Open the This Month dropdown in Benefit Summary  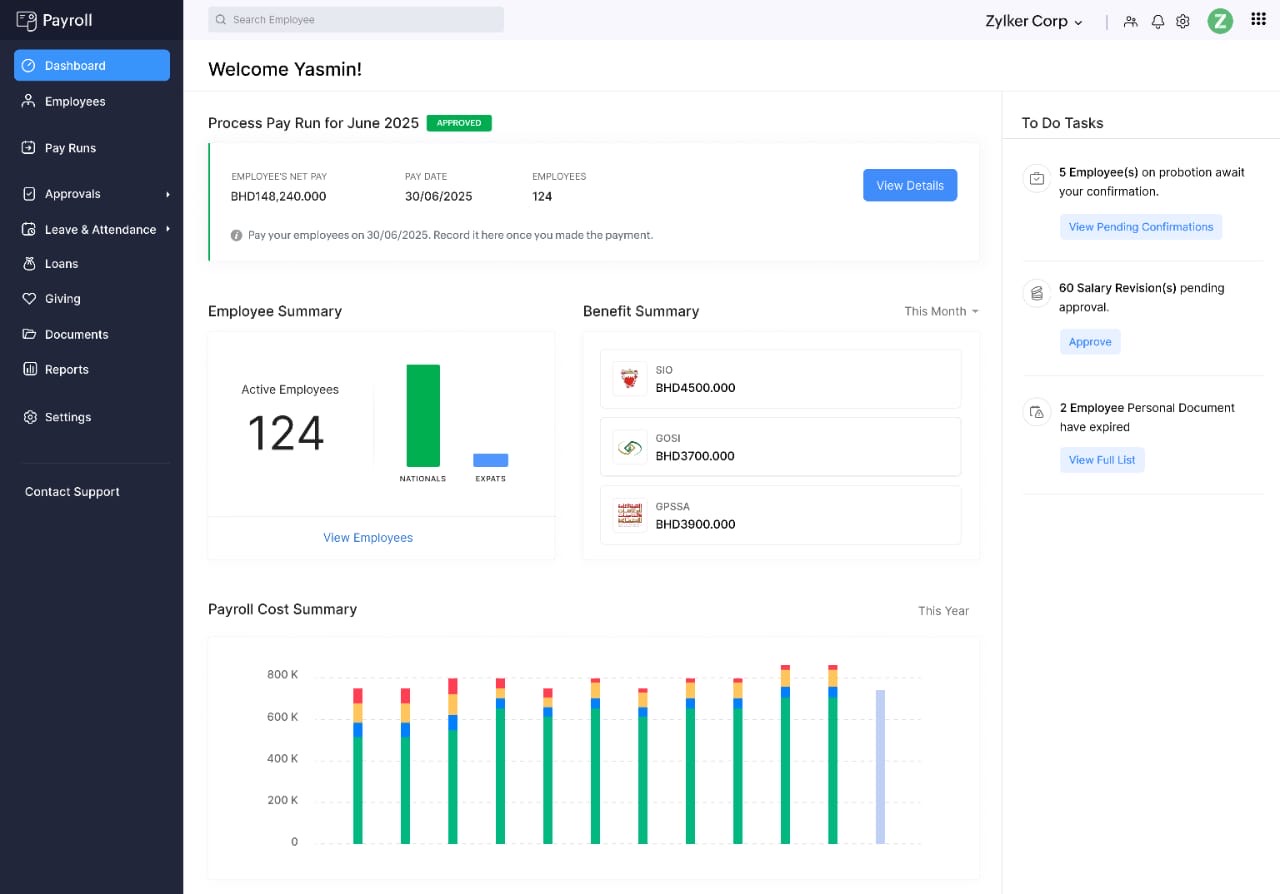coord(941,311)
